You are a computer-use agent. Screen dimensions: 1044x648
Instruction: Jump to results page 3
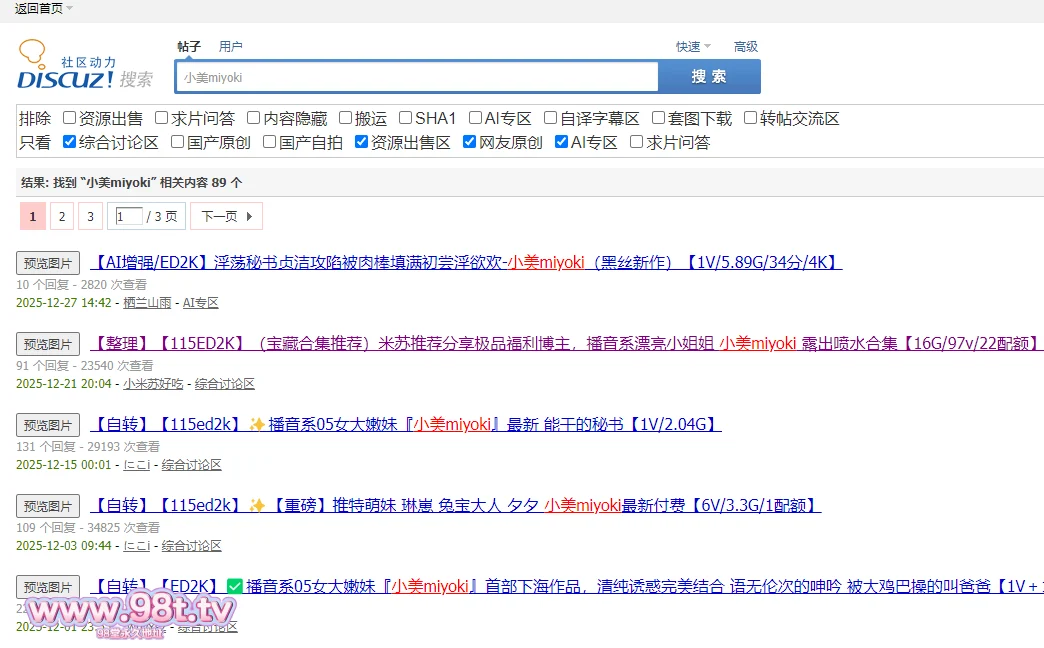pos(90,216)
